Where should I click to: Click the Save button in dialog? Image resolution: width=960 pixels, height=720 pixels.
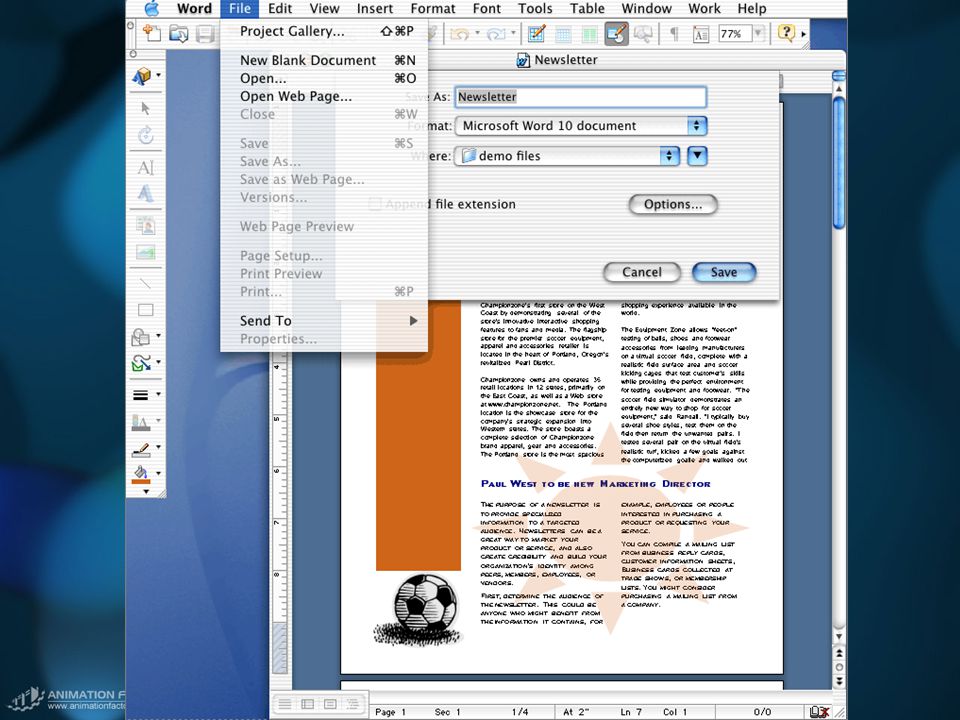tap(724, 272)
